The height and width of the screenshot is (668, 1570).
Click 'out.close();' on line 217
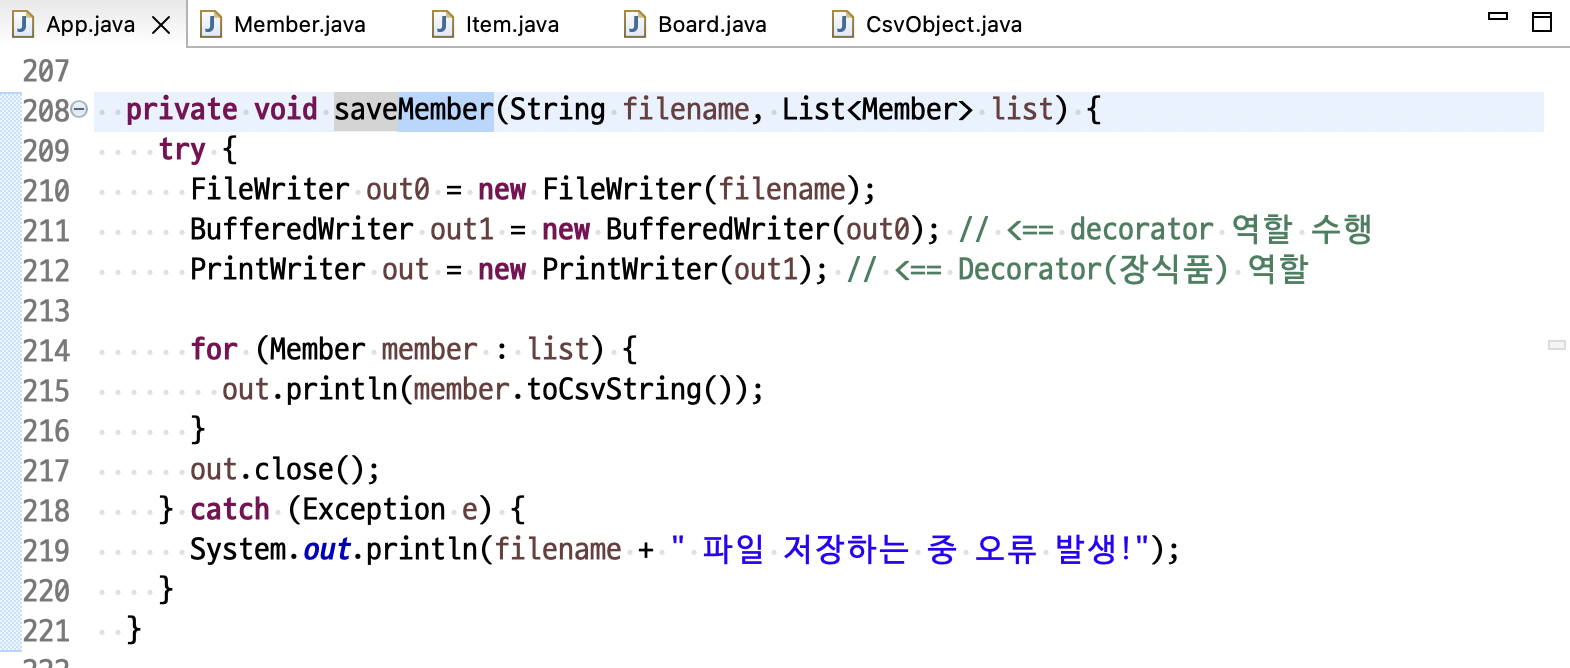pos(285,469)
